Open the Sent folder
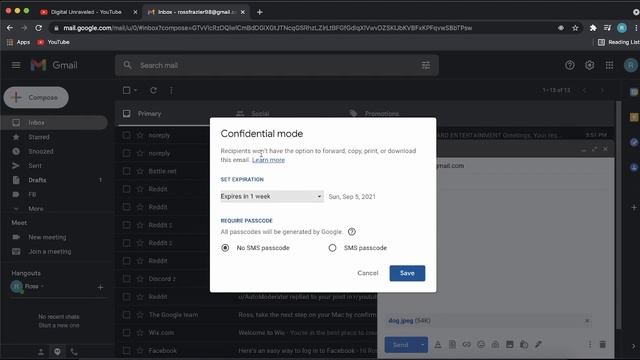Image resolution: width=640 pixels, height=360 pixels. pos(35,166)
